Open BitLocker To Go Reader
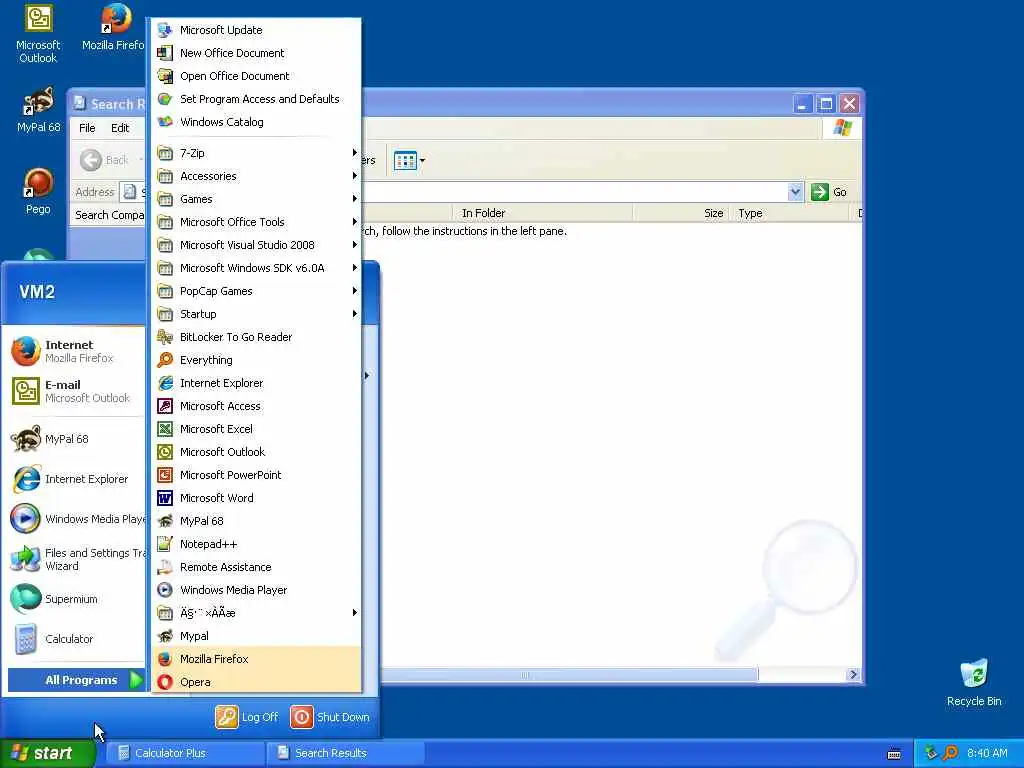This screenshot has width=1024, height=768. [256, 337]
